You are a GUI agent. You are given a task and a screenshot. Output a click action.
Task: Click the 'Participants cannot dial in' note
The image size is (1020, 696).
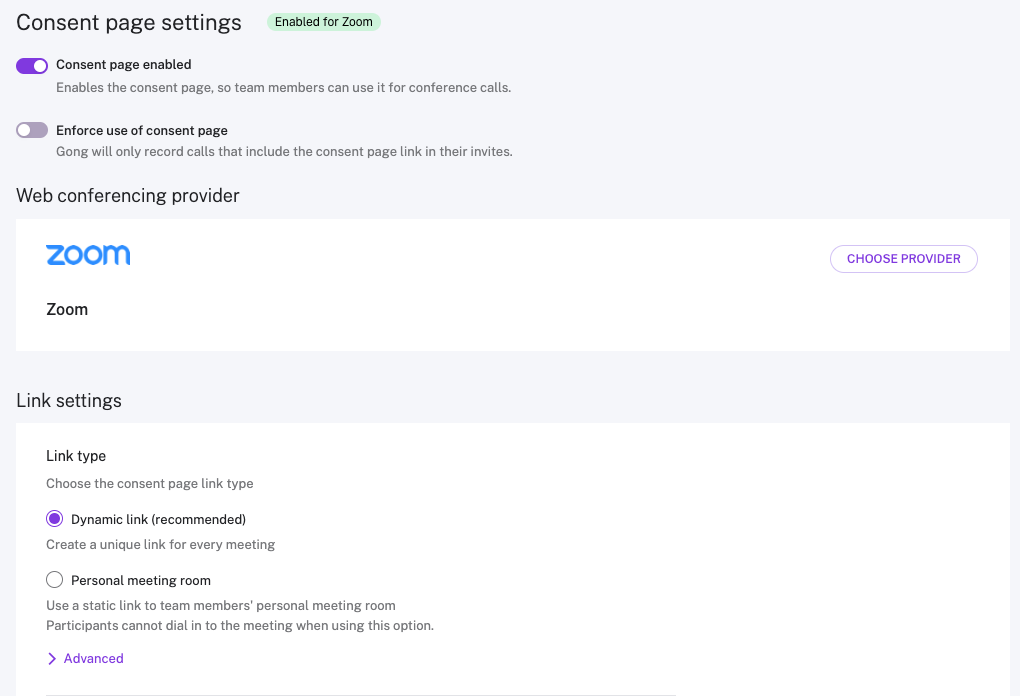(x=240, y=626)
